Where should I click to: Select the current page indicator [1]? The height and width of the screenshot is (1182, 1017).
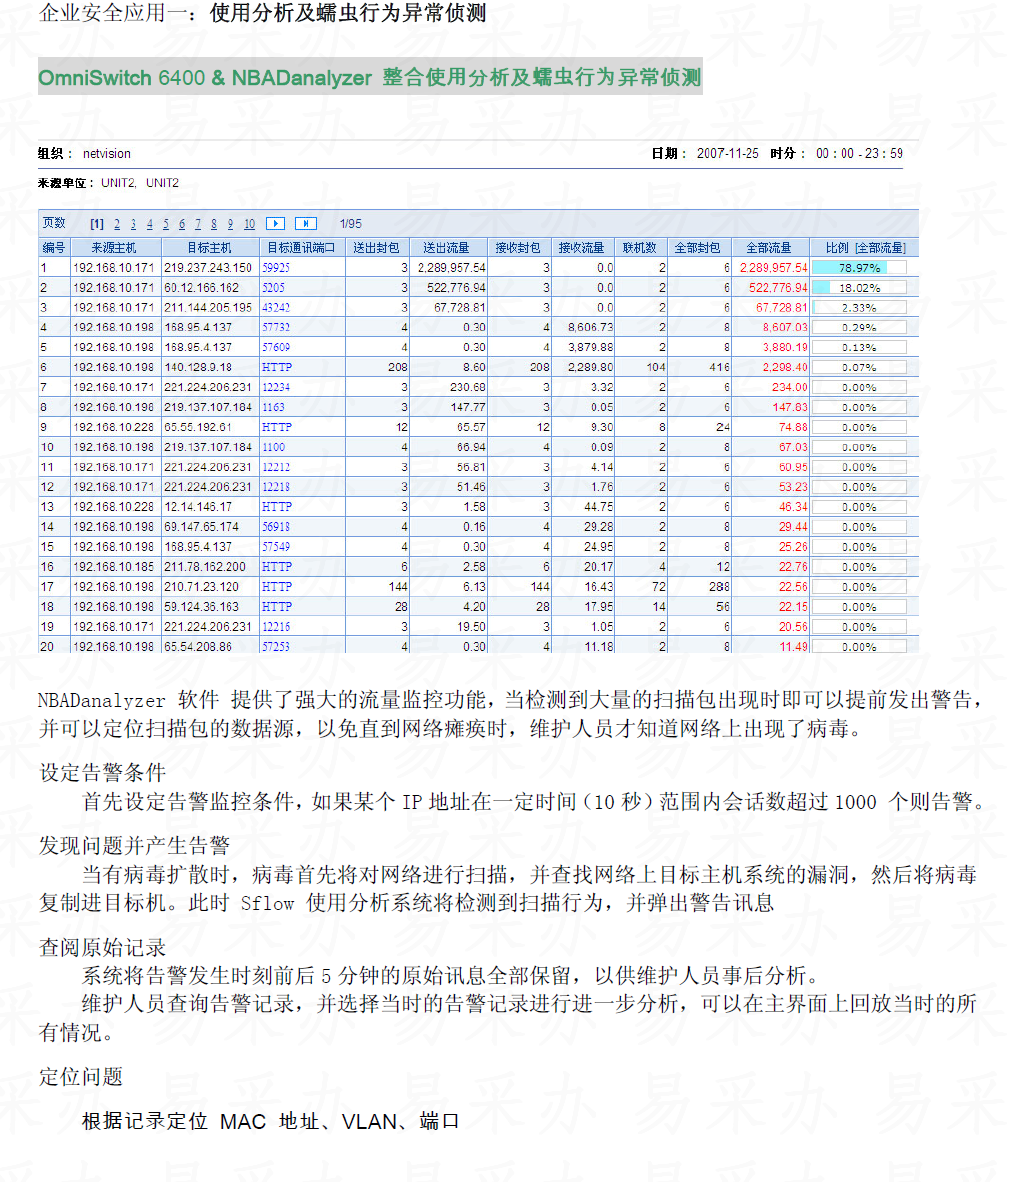click(97, 224)
